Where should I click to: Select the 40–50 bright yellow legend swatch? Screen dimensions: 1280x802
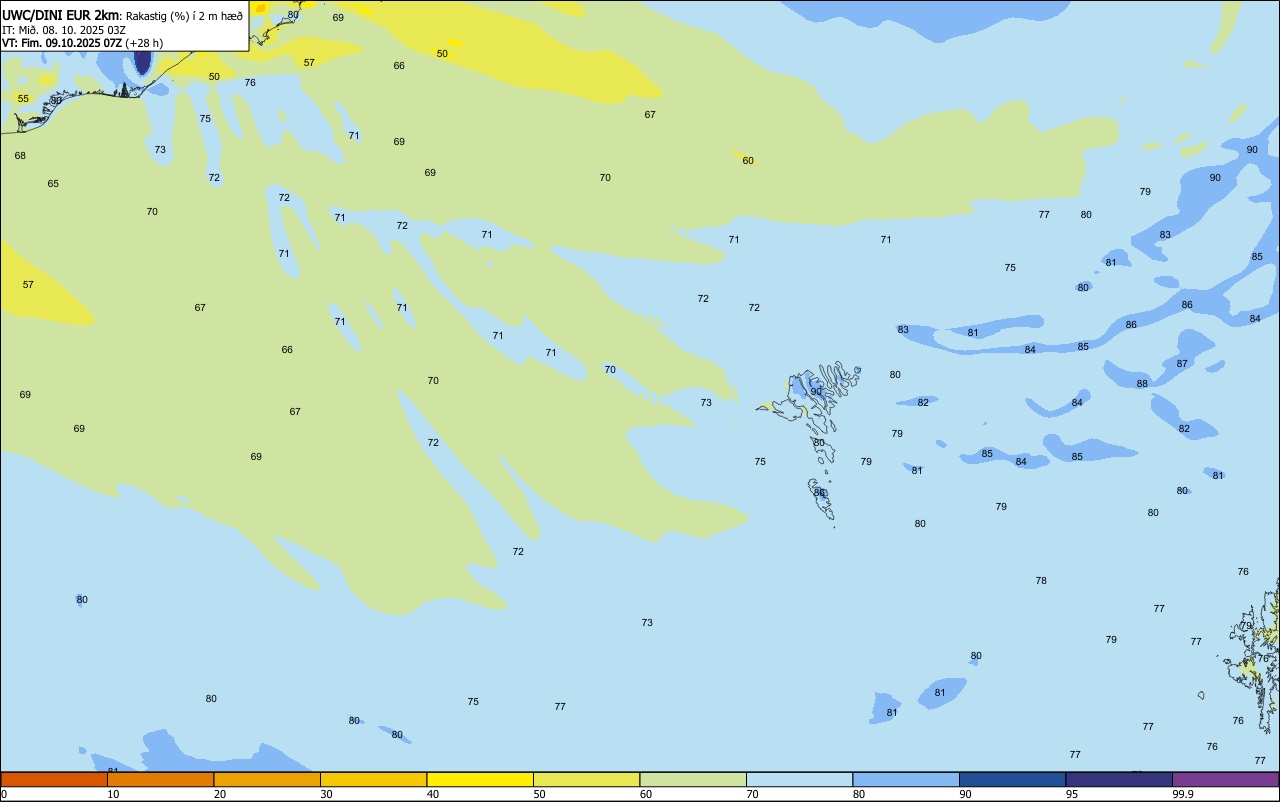coord(480,779)
